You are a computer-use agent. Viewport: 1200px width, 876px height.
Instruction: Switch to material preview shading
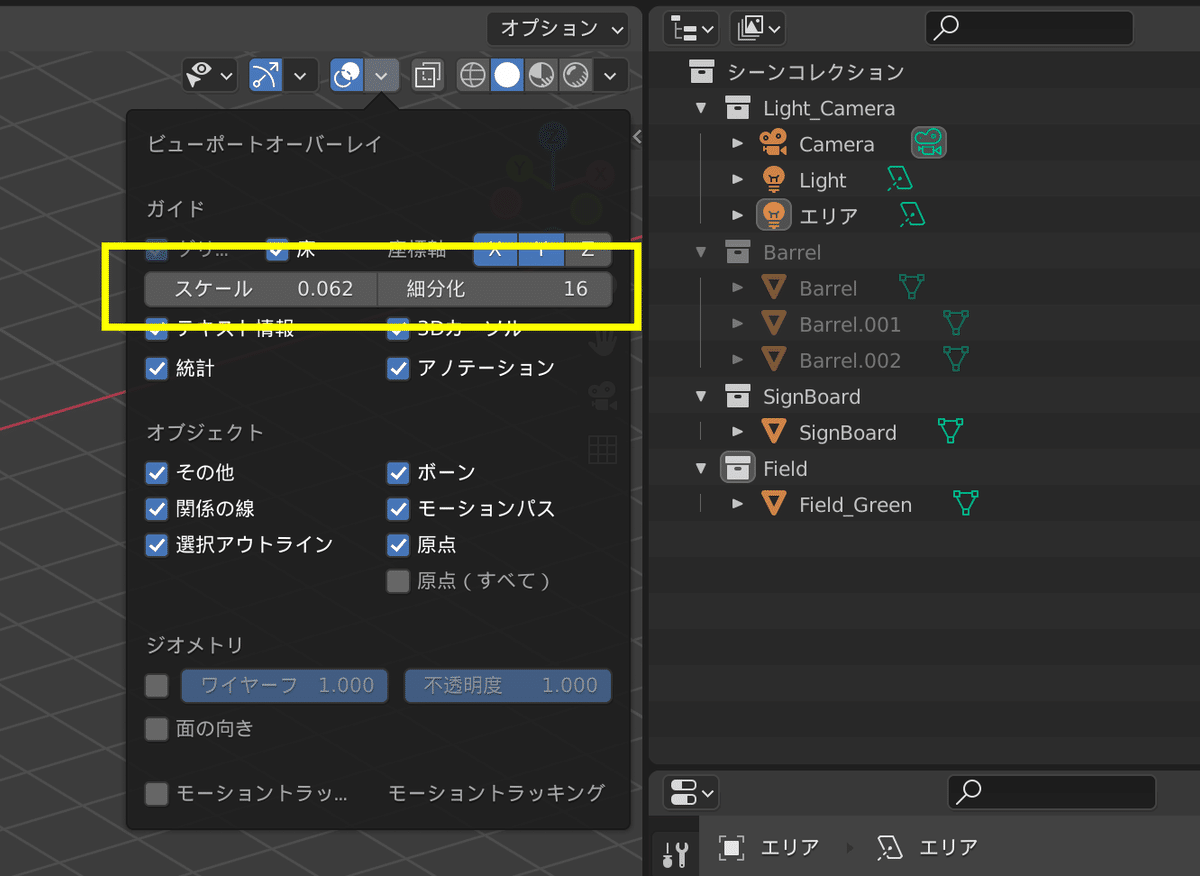[x=541, y=75]
